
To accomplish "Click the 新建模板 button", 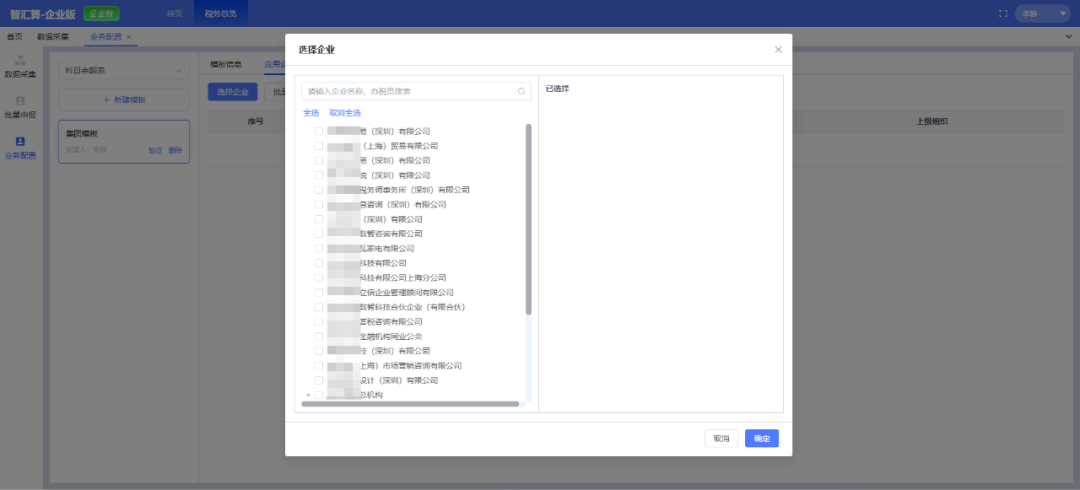I will point(123,100).
